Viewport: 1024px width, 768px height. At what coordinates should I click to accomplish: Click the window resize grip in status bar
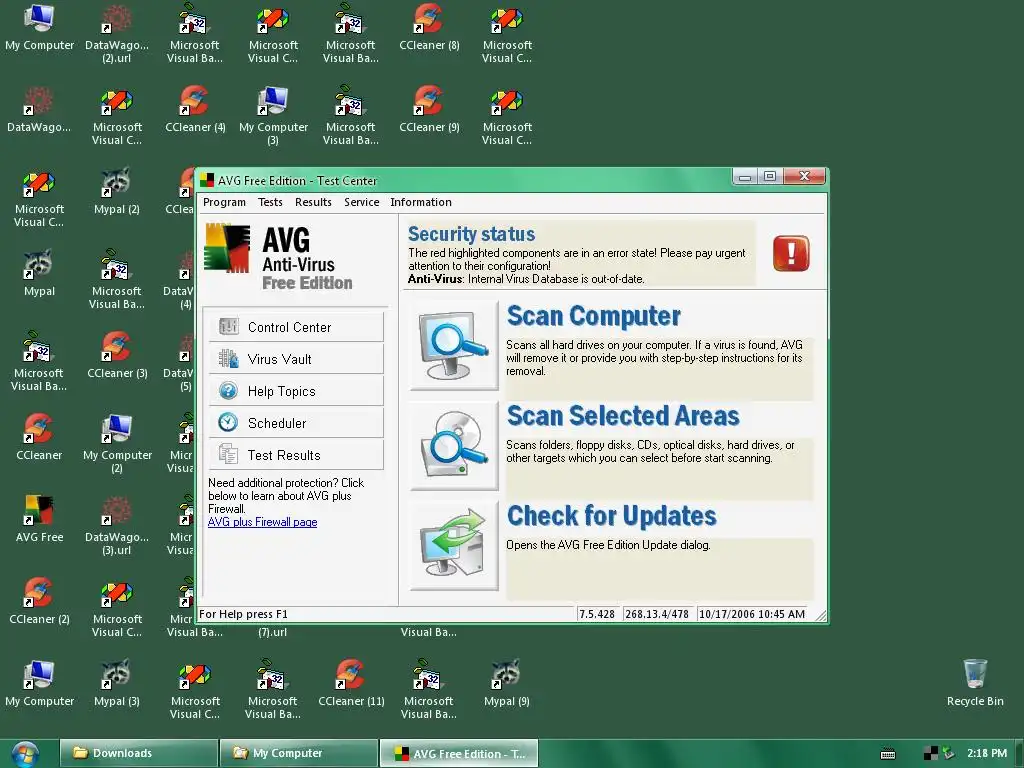820,615
